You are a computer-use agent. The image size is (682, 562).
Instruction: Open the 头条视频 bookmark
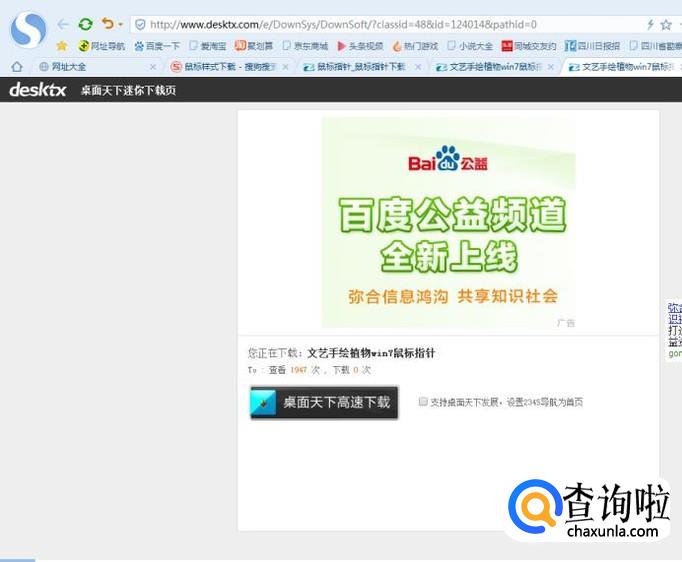pos(360,46)
